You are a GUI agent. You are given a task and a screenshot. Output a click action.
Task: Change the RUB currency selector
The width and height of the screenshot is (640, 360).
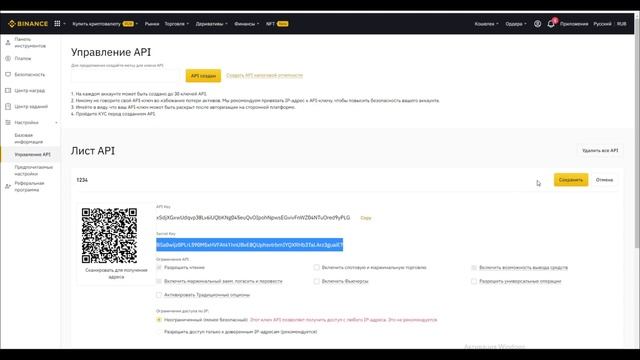(622, 24)
